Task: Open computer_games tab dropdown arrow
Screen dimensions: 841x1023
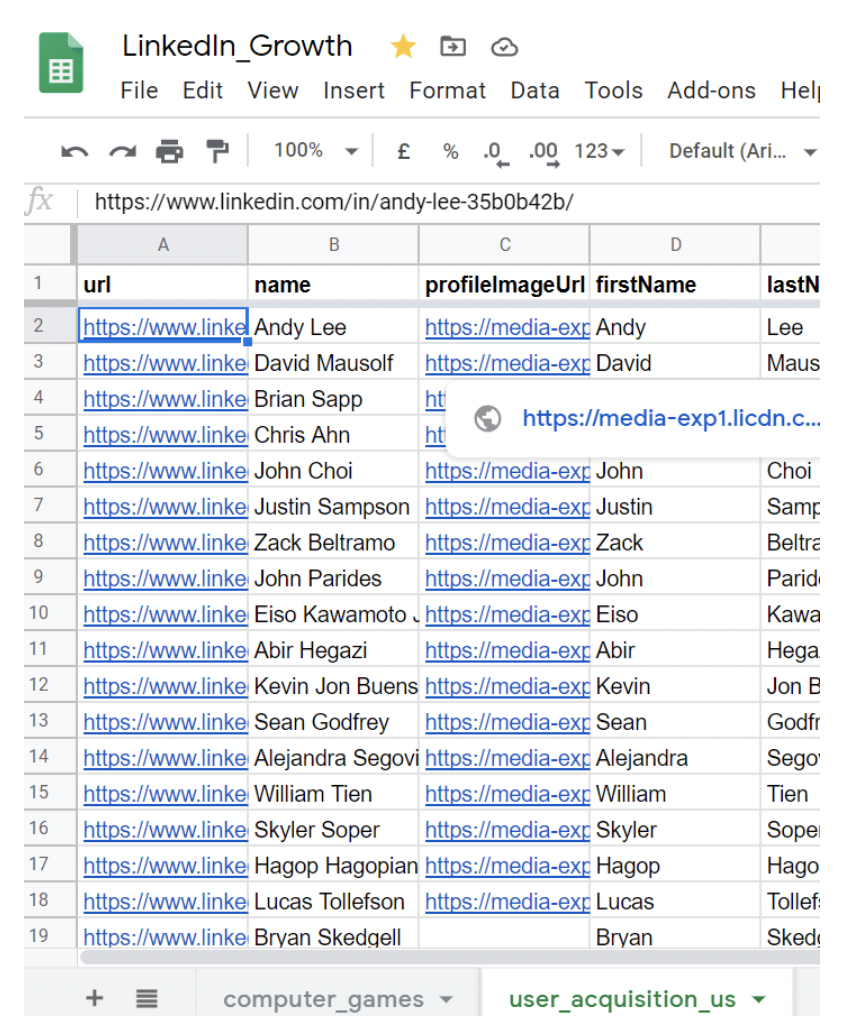Action: point(446,1000)
